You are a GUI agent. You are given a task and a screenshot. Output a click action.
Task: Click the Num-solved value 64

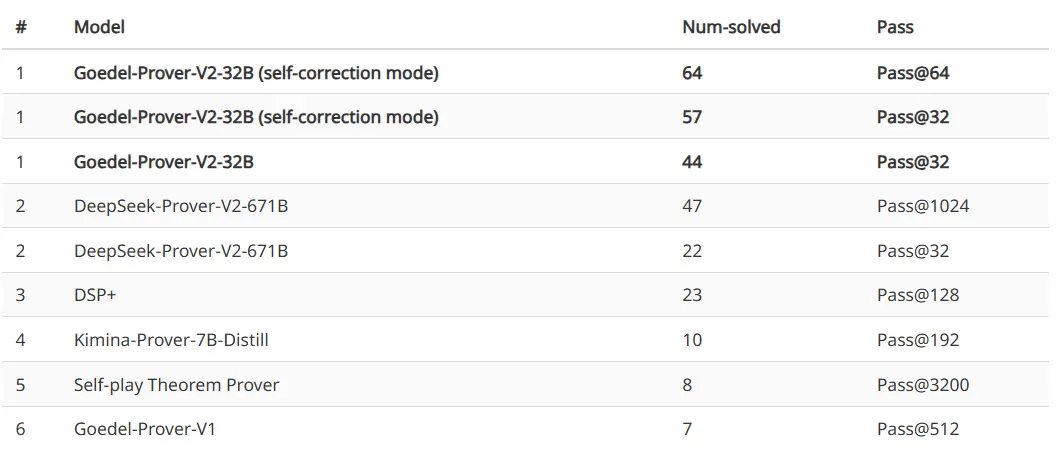coord(692,73)
